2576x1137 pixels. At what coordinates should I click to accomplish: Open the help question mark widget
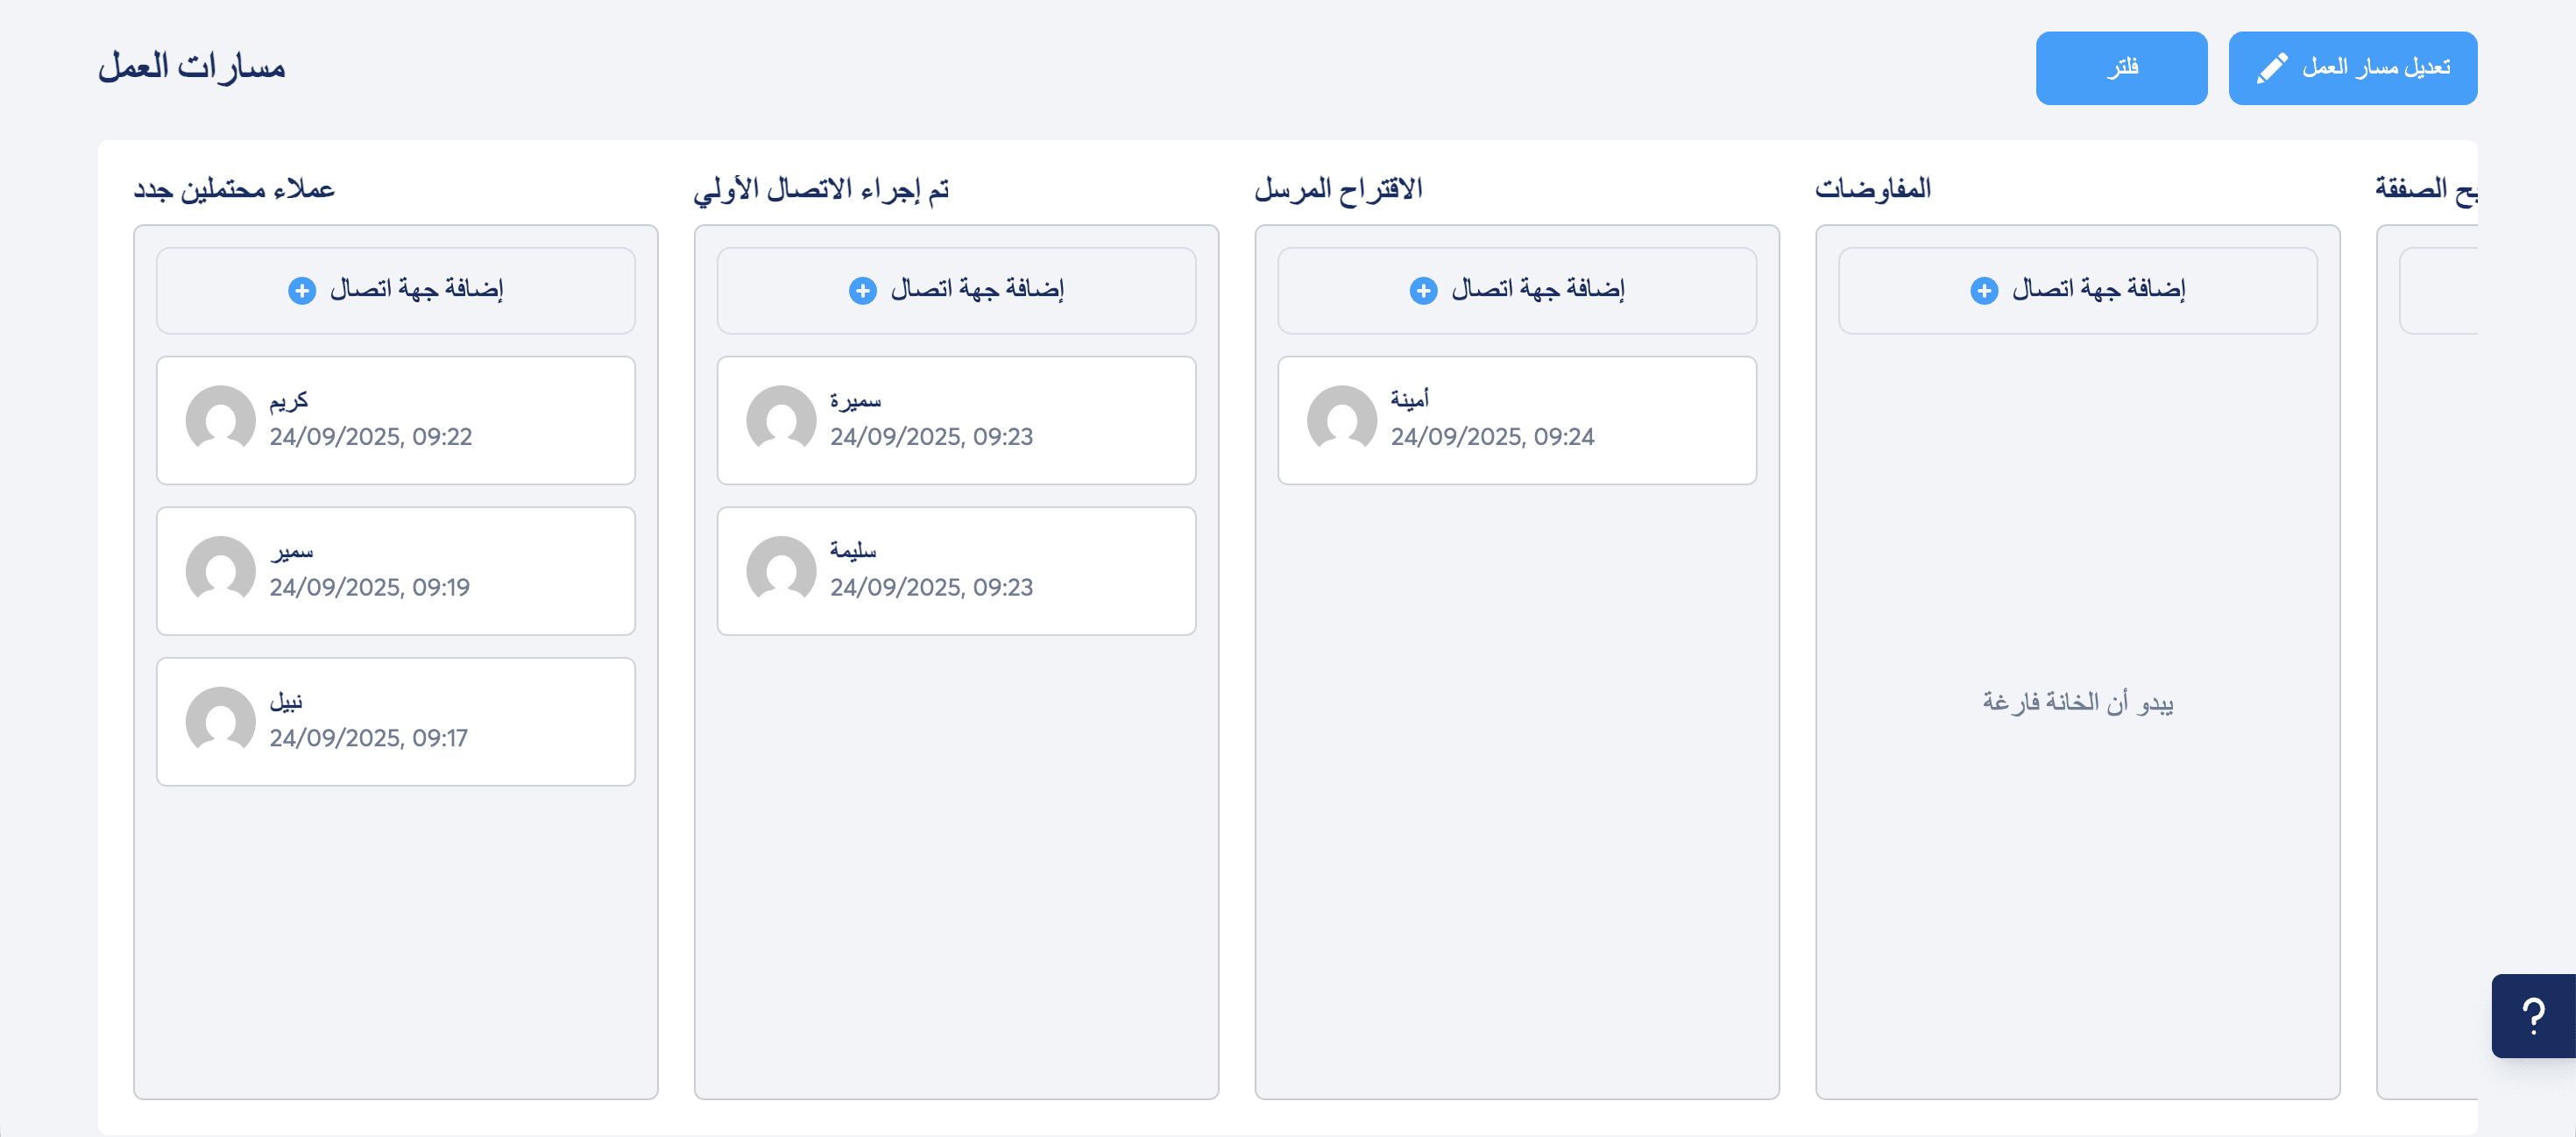click(x=2532, y=1015)
